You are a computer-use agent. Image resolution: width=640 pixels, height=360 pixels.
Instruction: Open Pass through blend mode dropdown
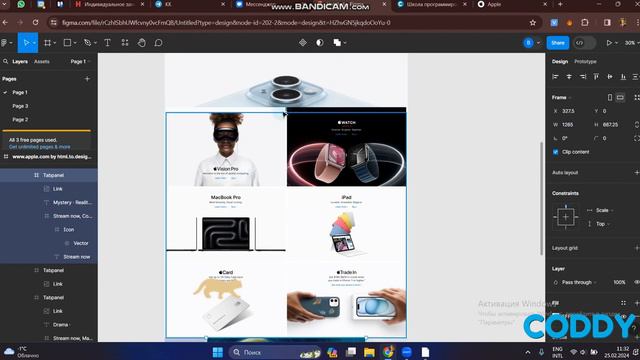[x=579, y=282]
